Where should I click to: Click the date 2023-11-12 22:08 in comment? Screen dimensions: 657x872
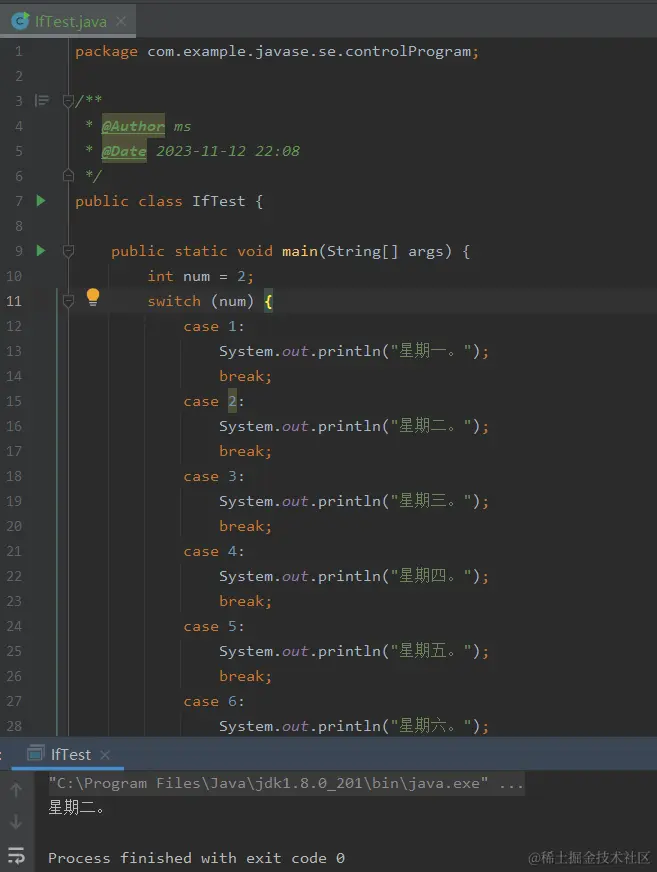click(228, 151)
